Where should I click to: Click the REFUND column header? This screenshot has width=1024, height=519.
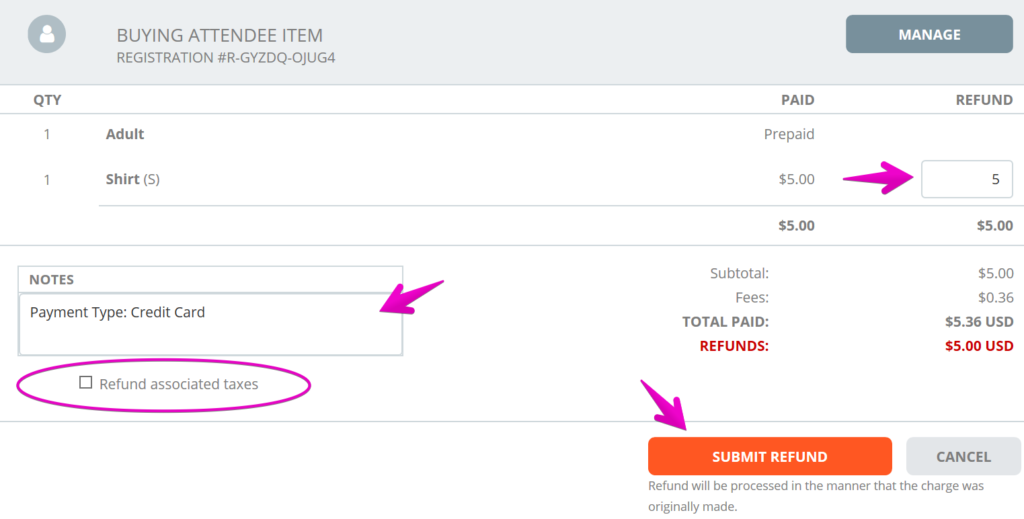click(984, 100)
